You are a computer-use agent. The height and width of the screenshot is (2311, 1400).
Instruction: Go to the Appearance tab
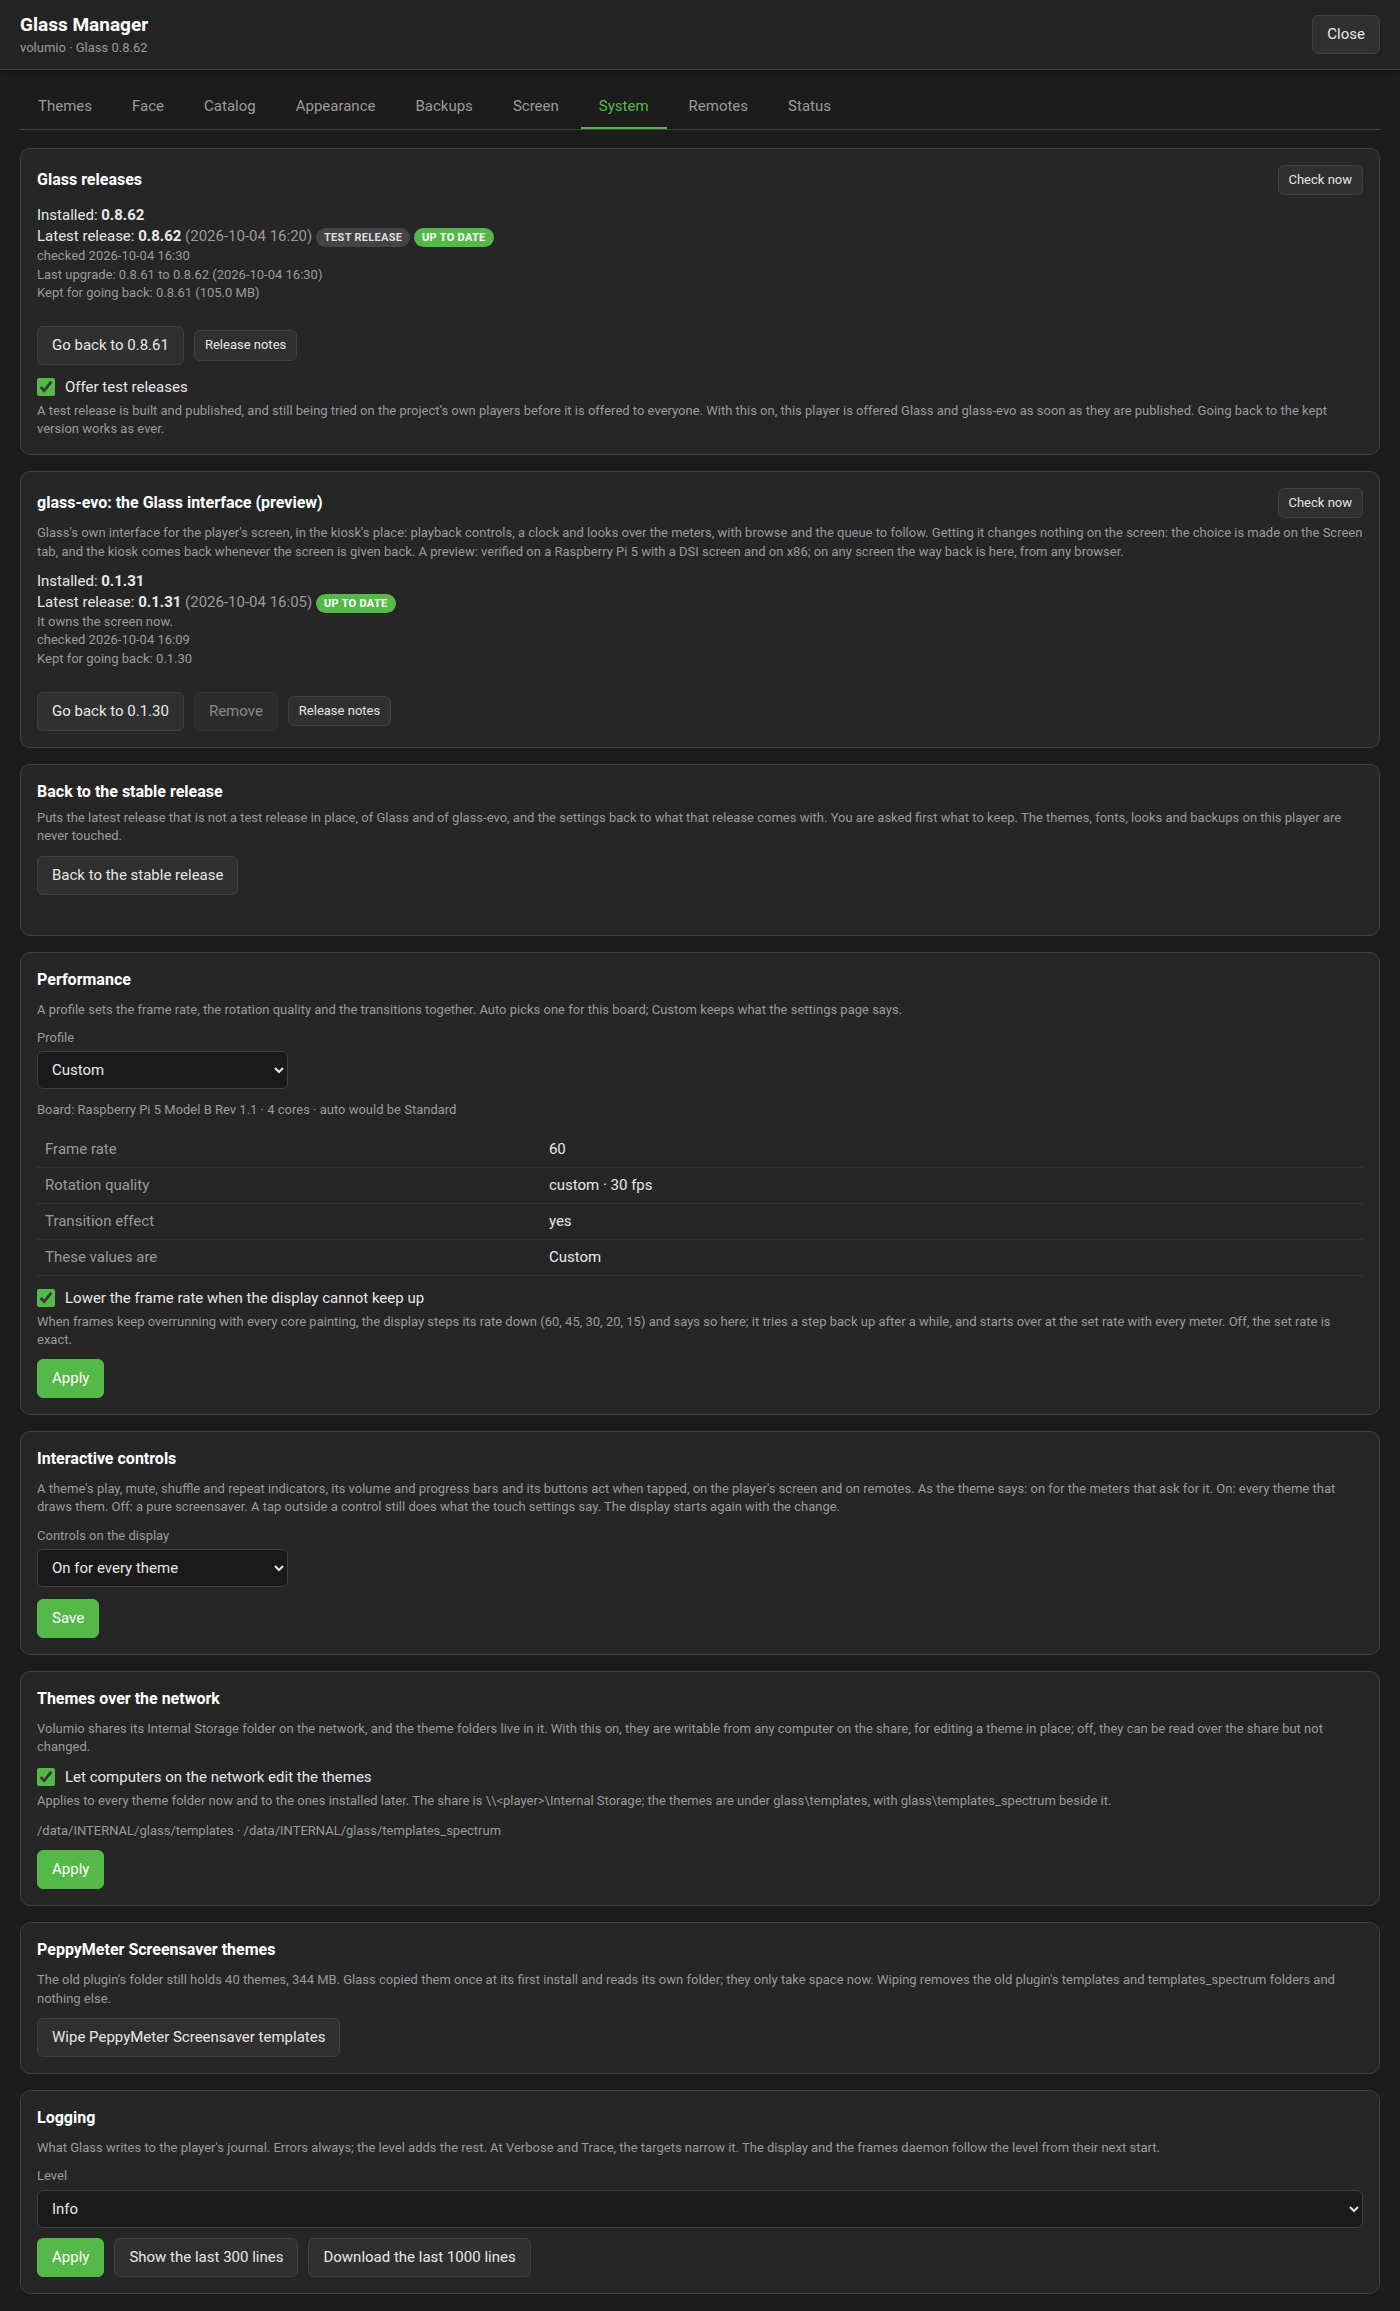[x=336, y=106]
